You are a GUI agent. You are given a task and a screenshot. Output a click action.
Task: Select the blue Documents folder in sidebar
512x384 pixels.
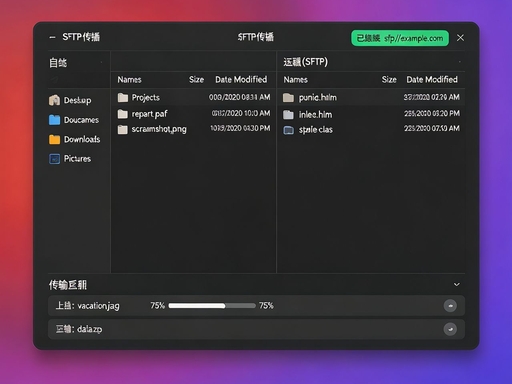coord(74,120)
